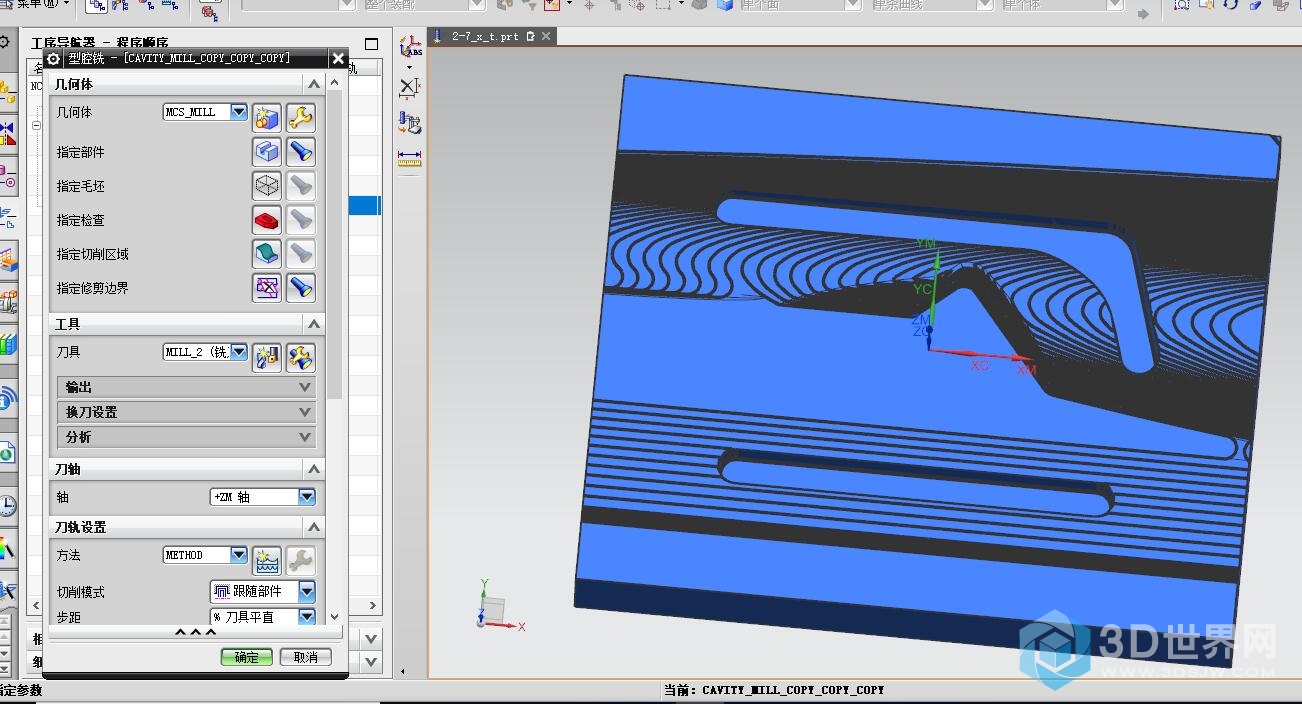Screen dimensions: 1302x704
Task: Maximize the 工序导航器 panel
Action: [372, 44]
